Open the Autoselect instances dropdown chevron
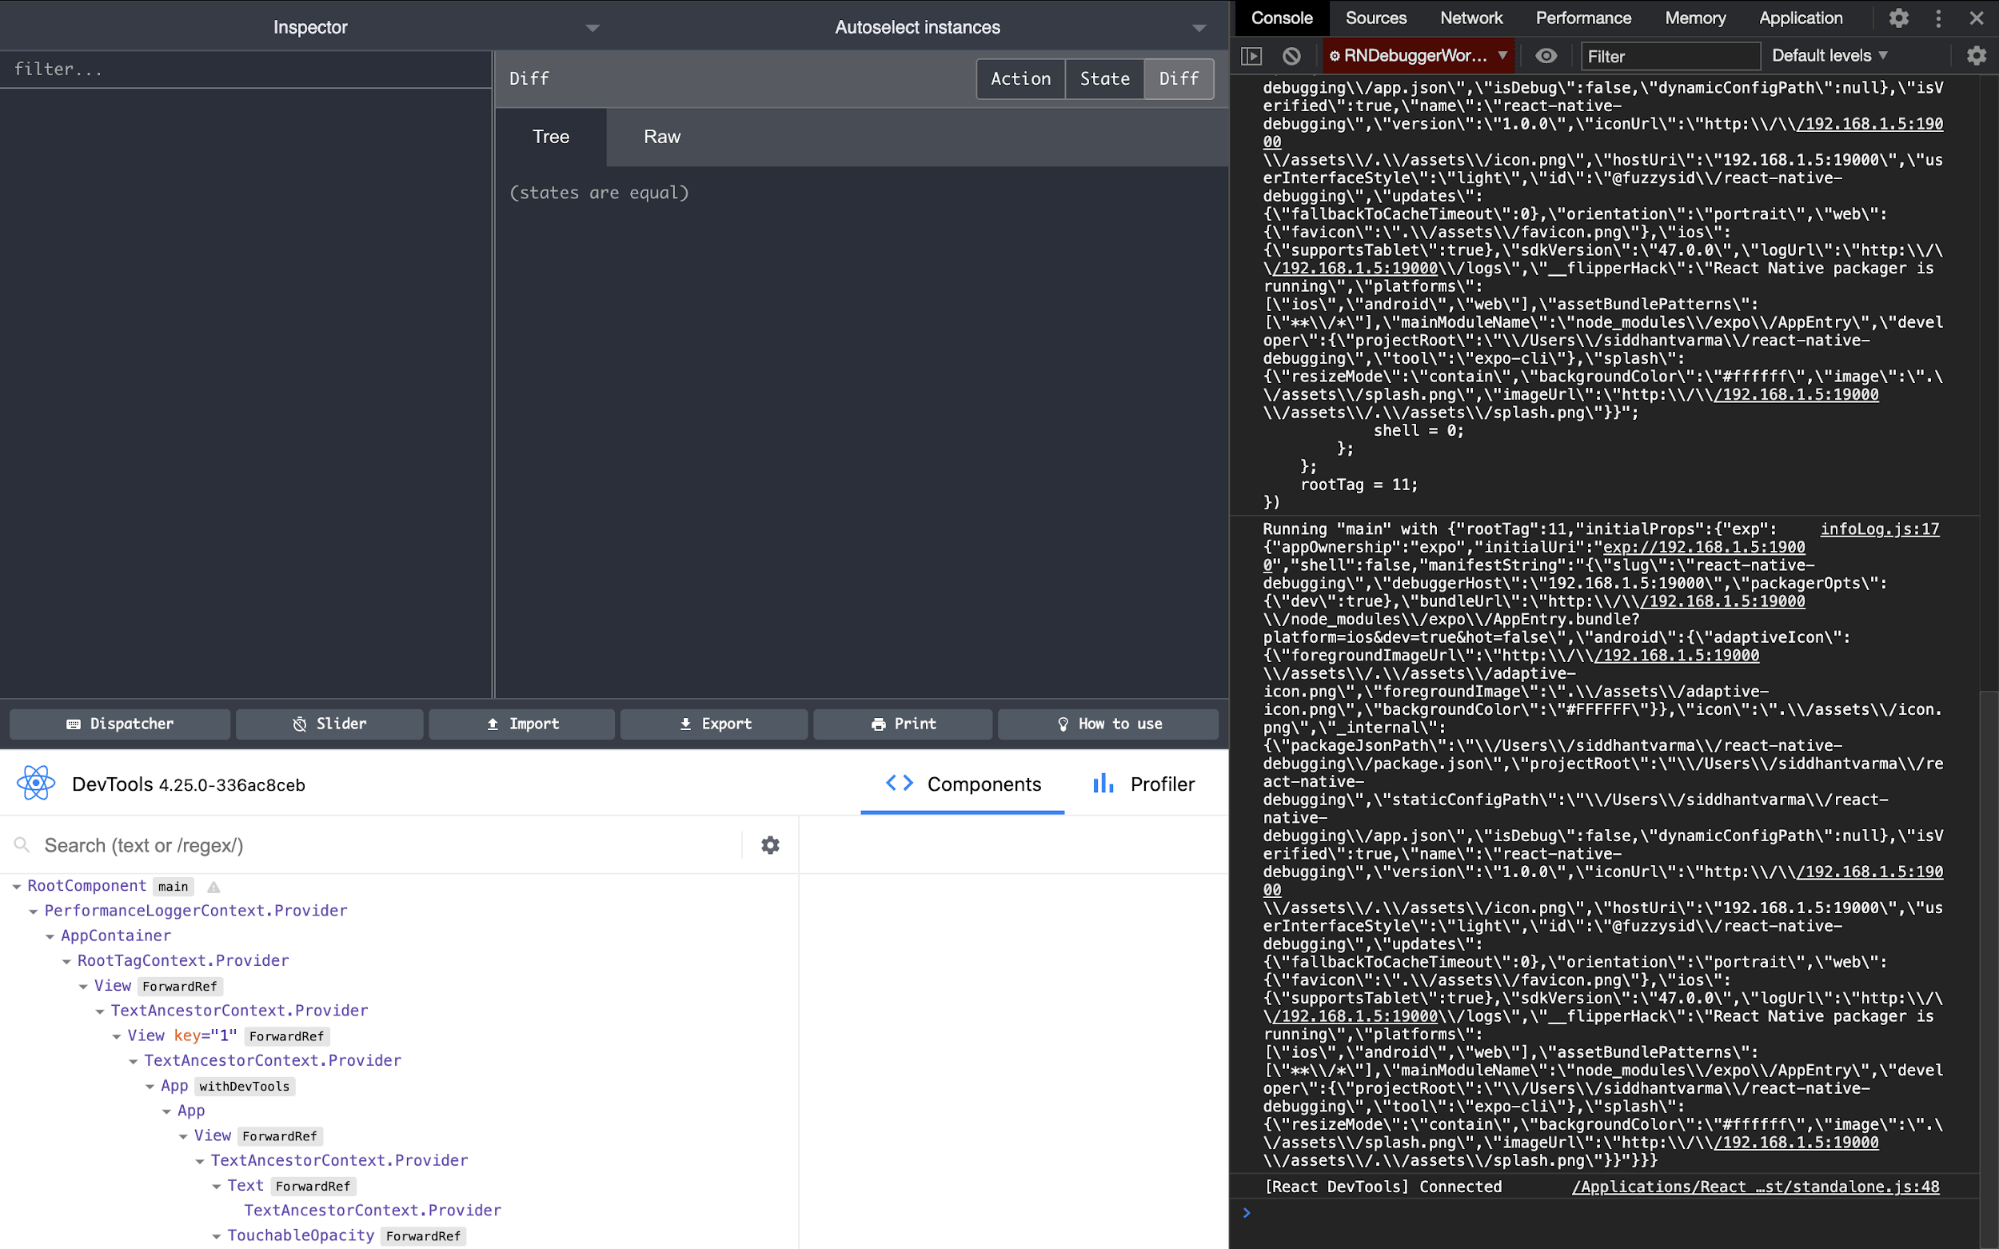Screen dimensions: 1999x1249 pos(1199,28)
